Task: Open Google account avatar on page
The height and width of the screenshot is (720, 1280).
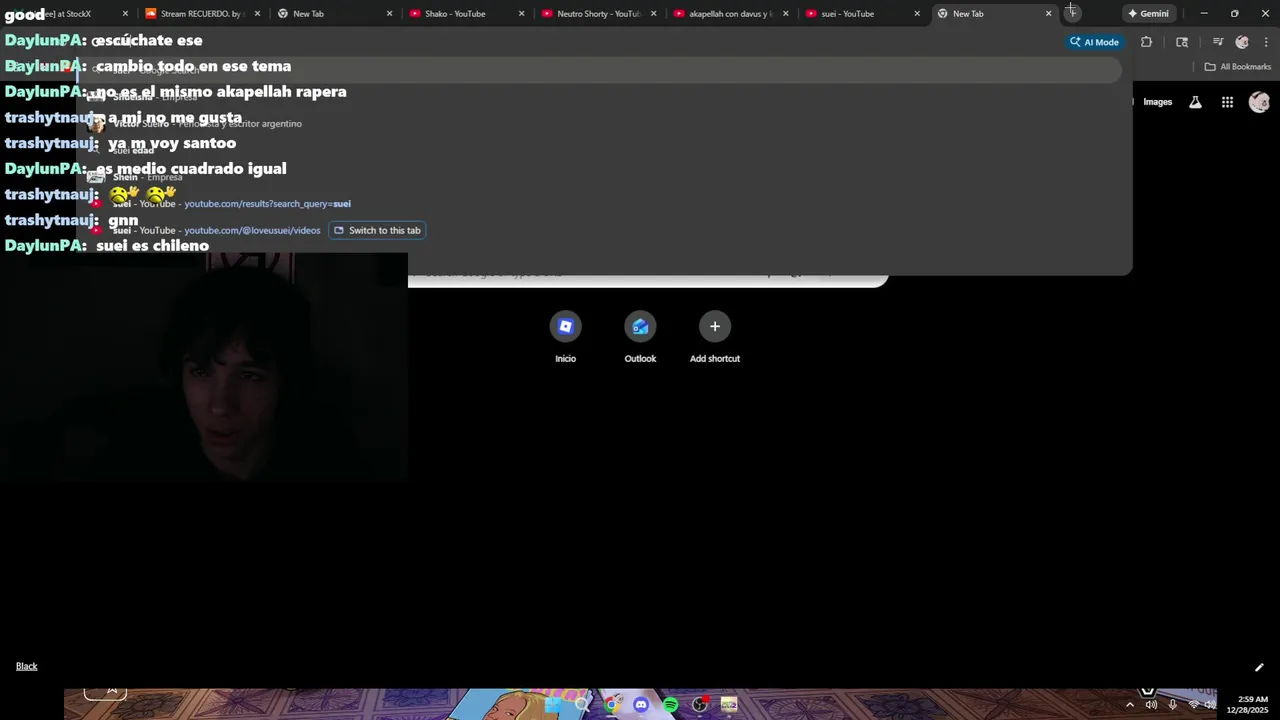Action: [1259, 102]
